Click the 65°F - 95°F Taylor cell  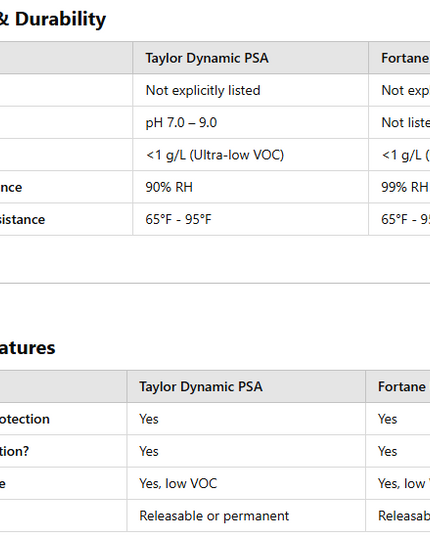tap(178, 220)
